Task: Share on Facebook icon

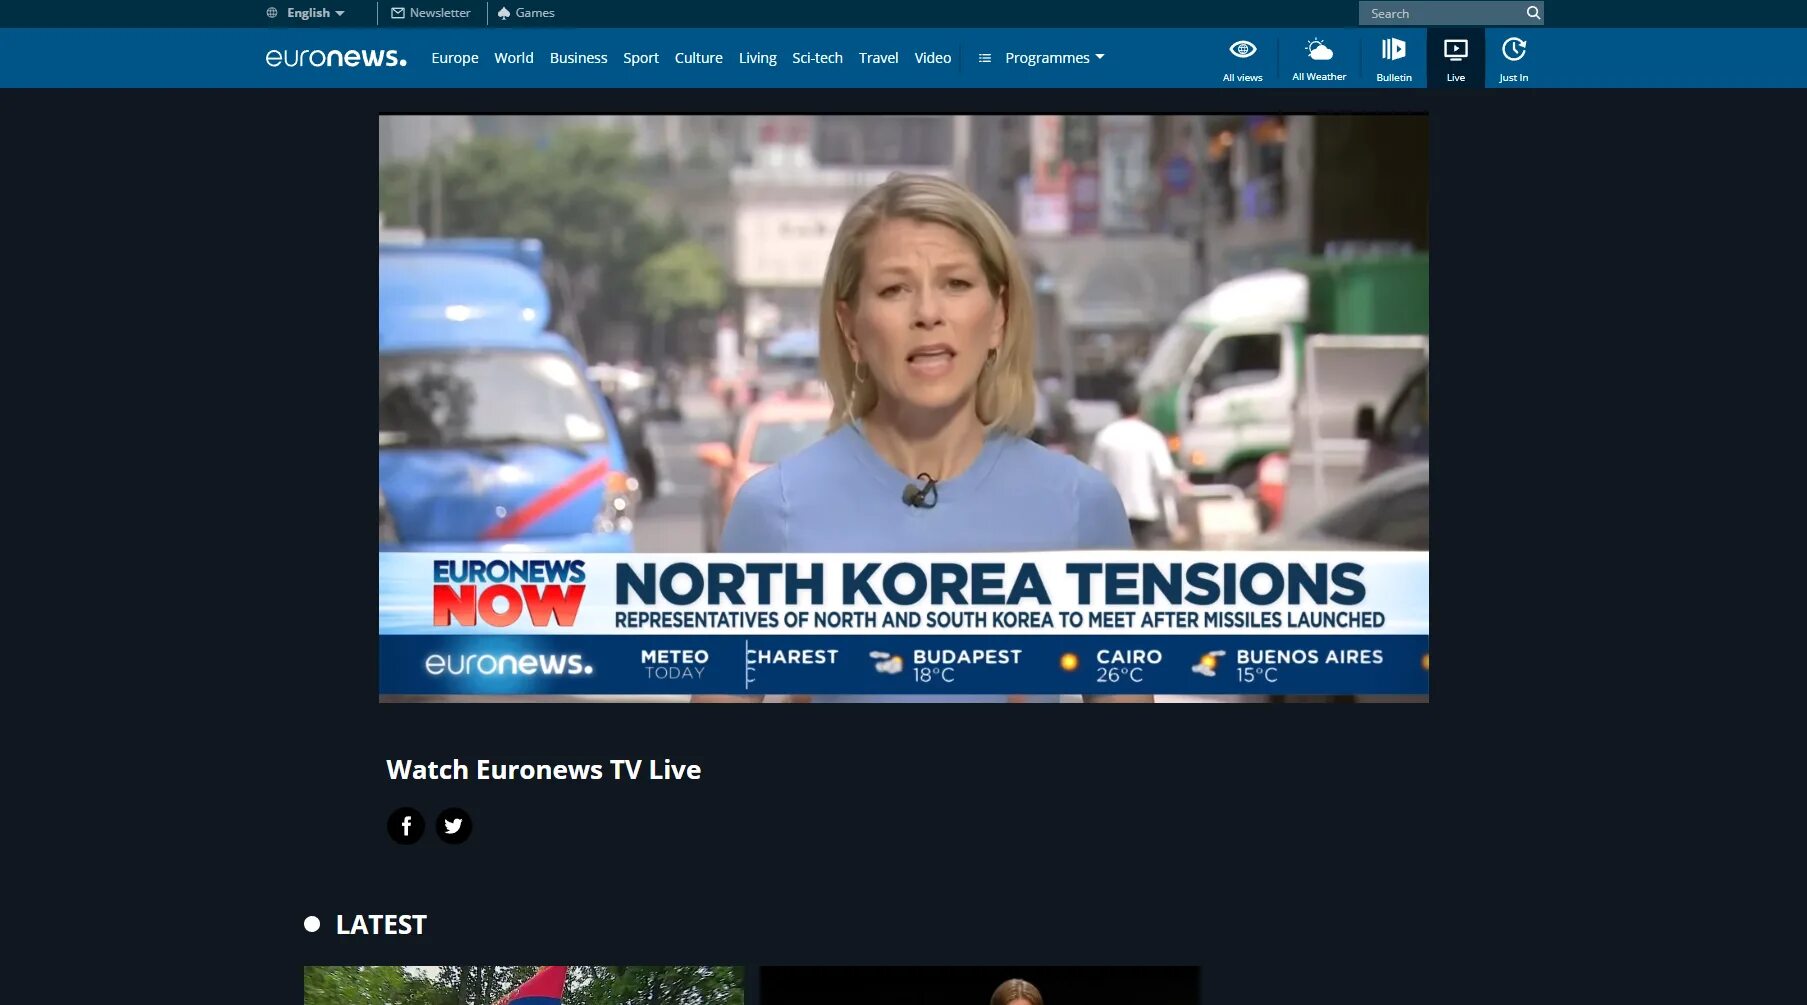Action: point(406,826)
